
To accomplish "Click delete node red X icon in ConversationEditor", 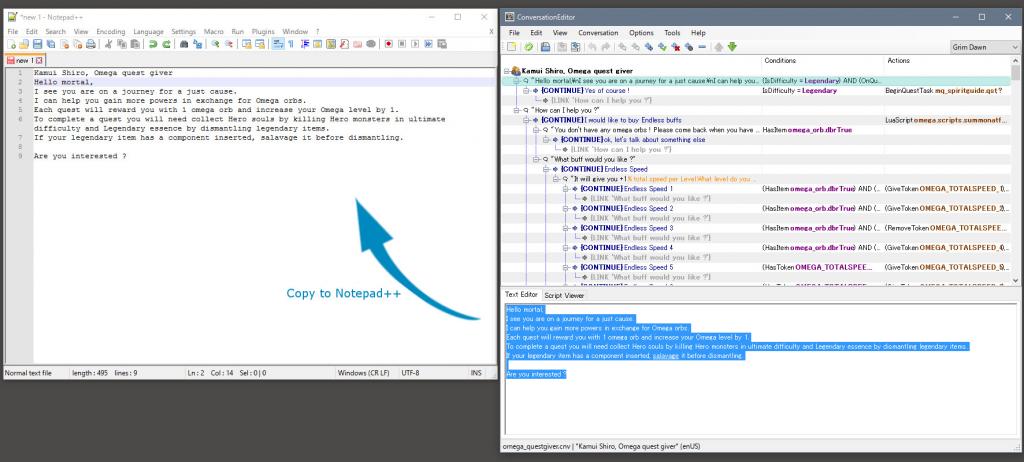I will 675,46.
